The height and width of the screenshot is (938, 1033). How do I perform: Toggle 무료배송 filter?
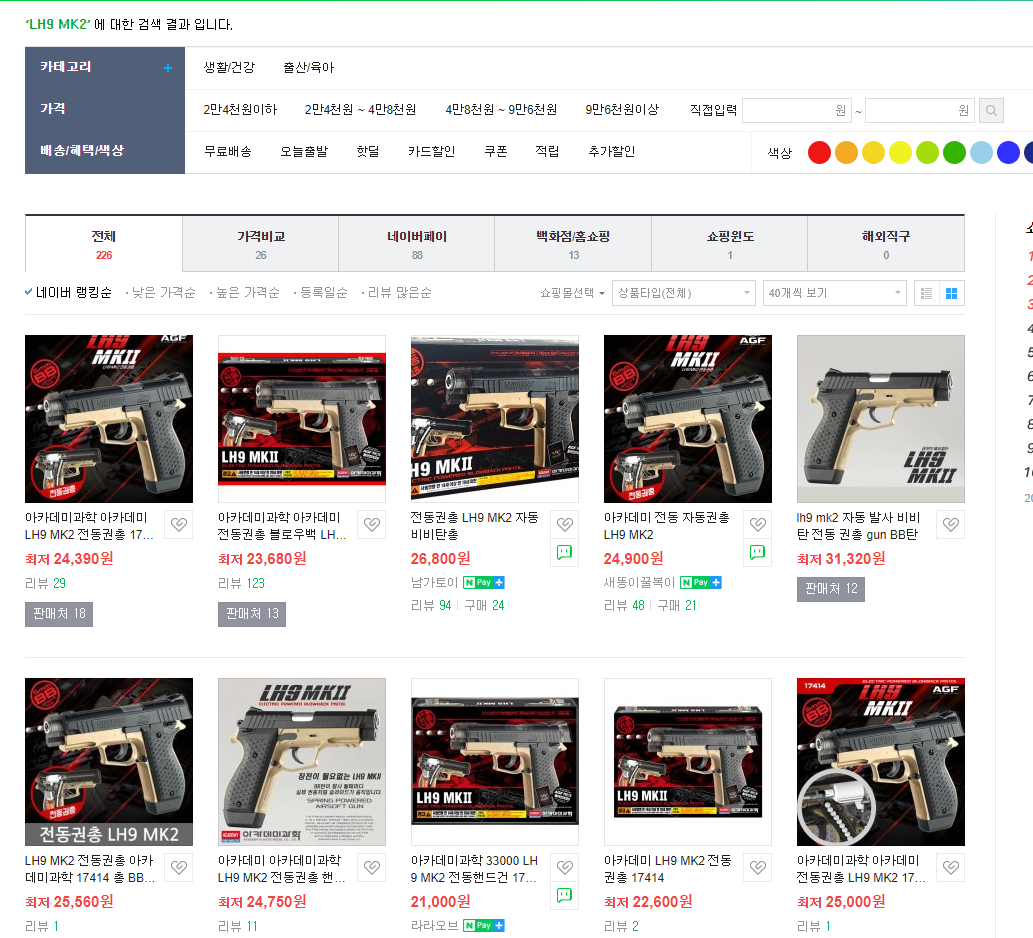[x=227, y=152]
